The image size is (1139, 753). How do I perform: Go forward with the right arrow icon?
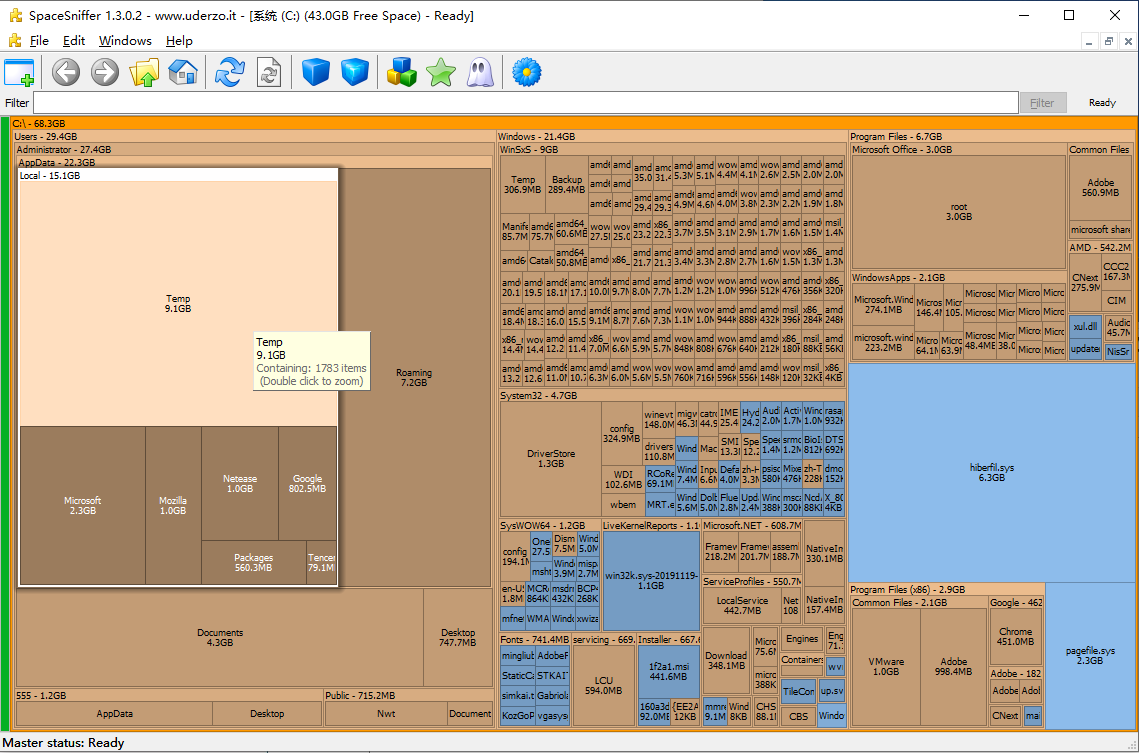(105, 72)
